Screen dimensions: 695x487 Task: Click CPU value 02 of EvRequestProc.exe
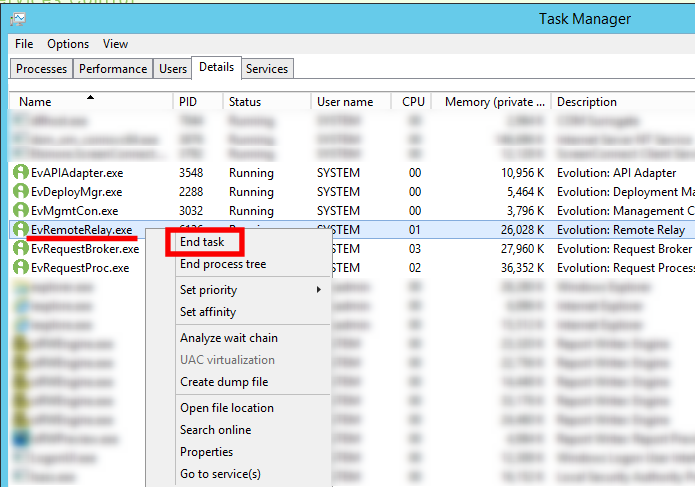pos(415,268)
